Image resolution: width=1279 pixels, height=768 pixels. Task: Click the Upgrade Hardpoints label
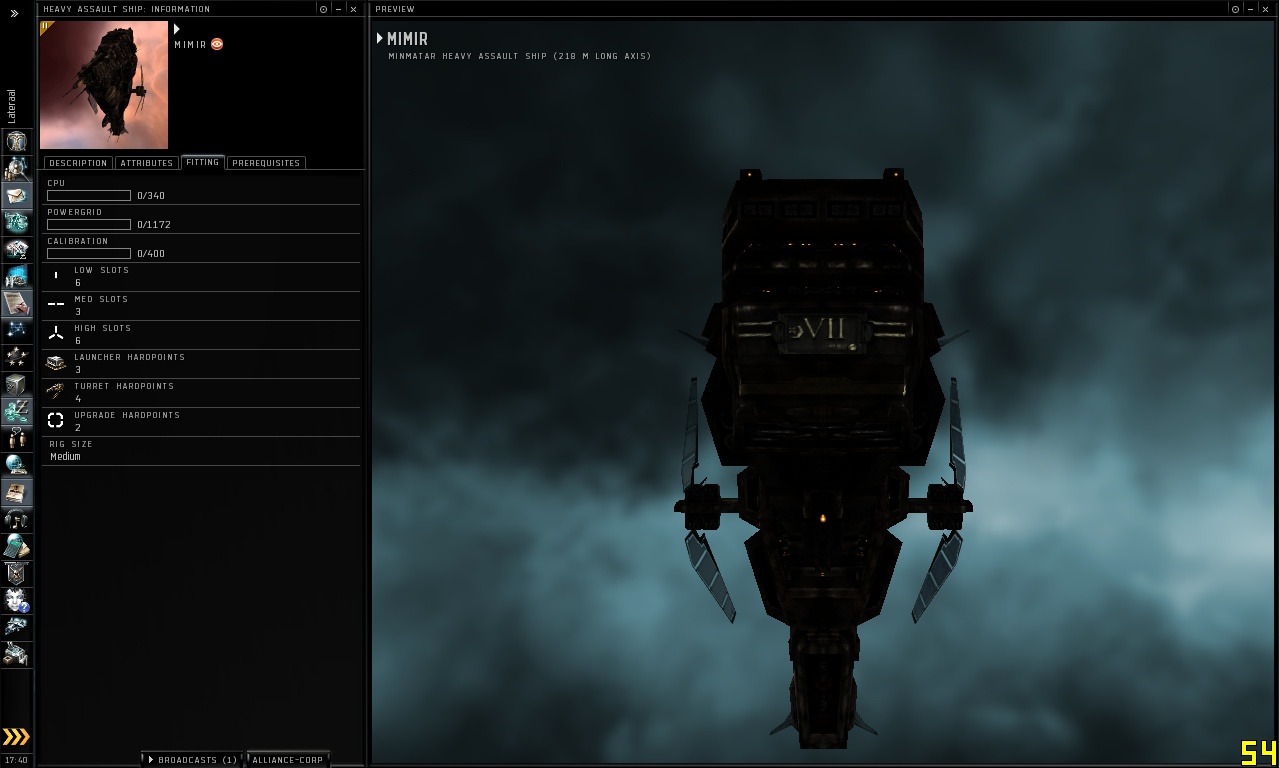pyautogui.click(x=127, y=415)
